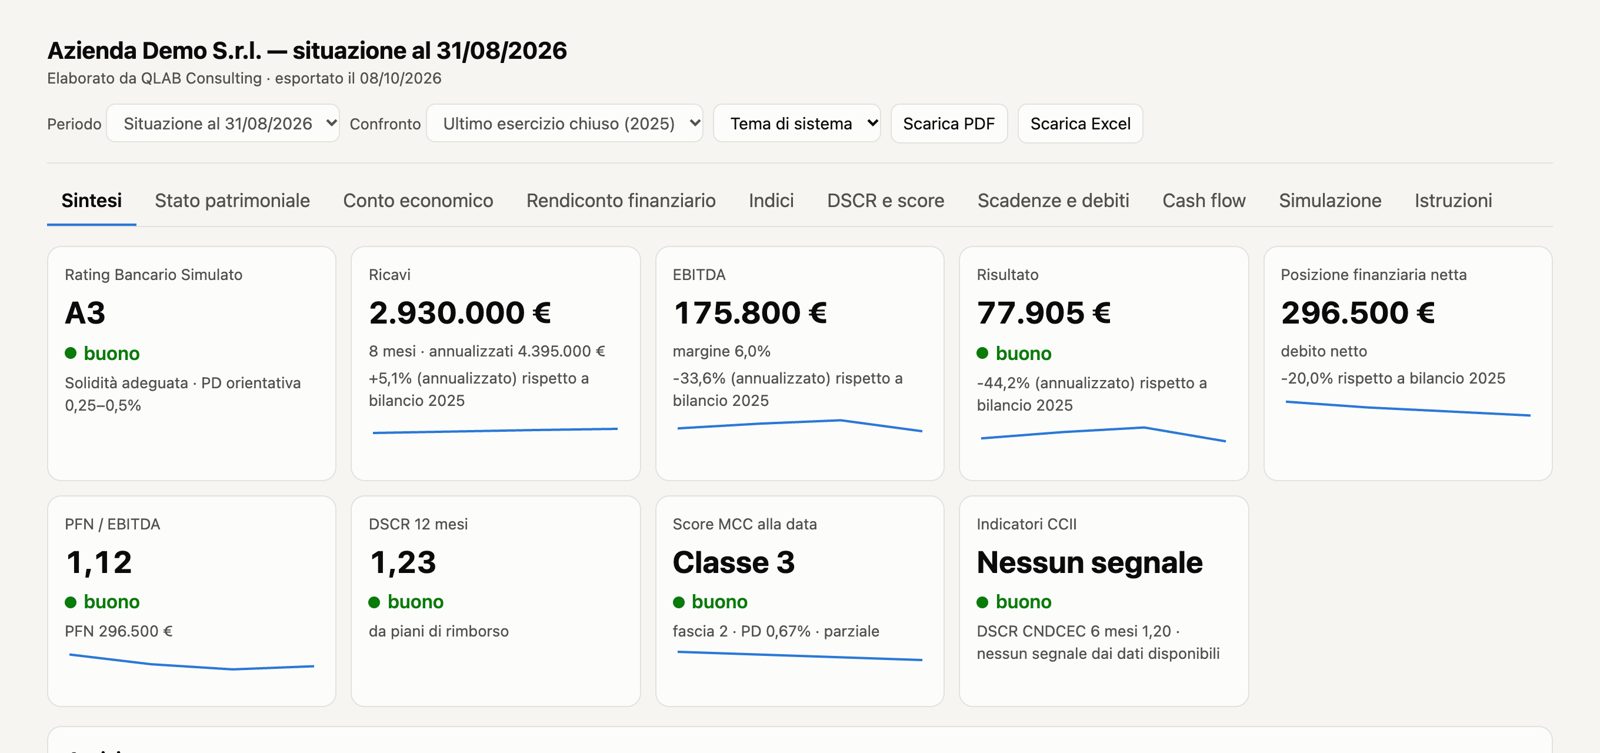This screenshot has height=753, width=1600.
Task: Click the Score MCC value Classe 3
Action: [x=733, y=562]
